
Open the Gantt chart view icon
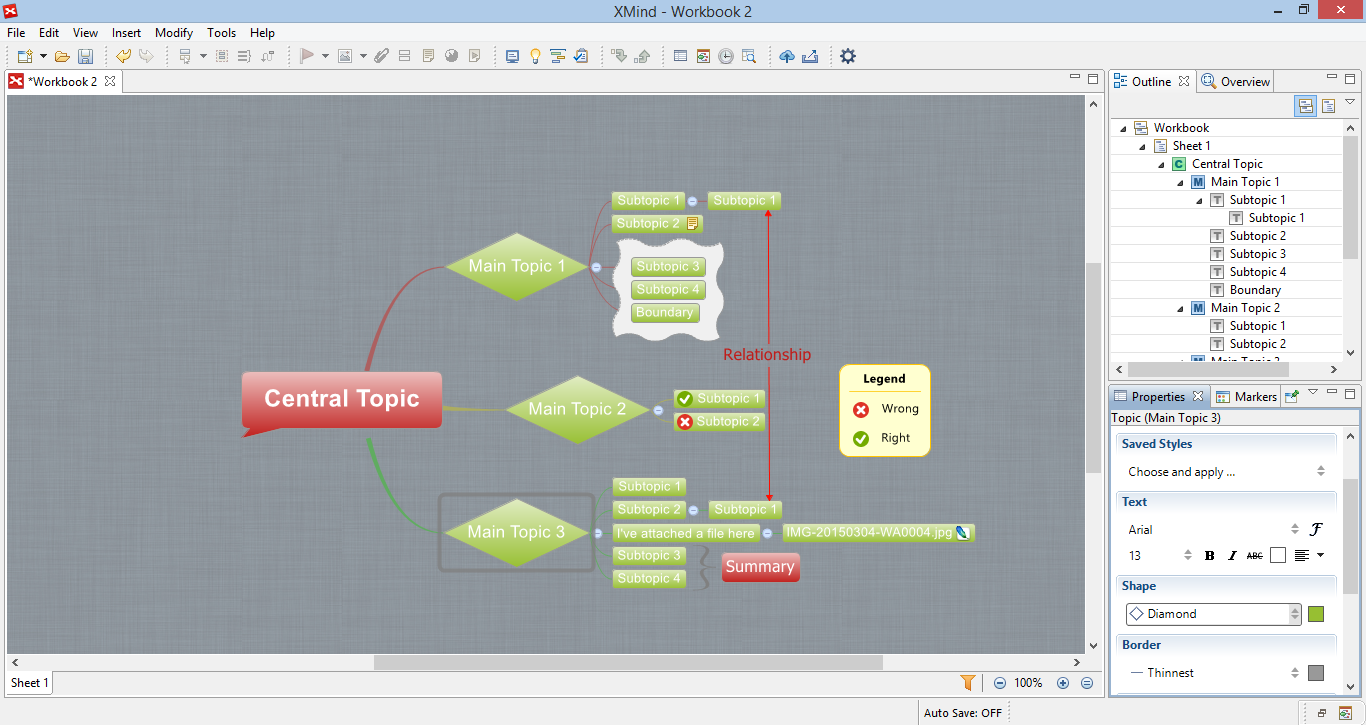pos(558,57)
